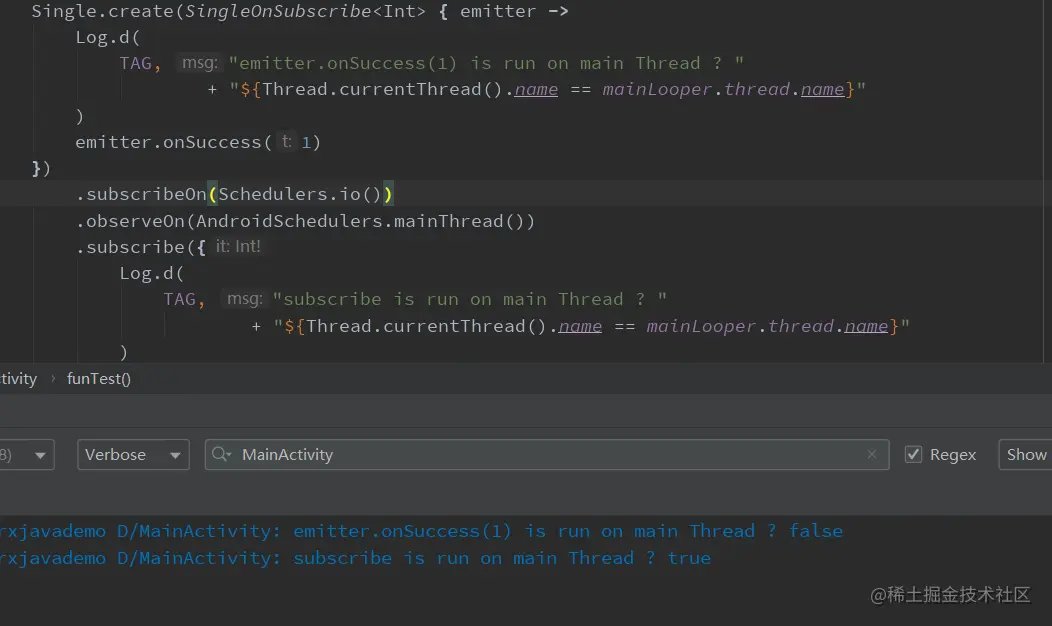
Task: Place cursor on .subscribeOn(Schedulers.io()) line
Action: [234, 194]
